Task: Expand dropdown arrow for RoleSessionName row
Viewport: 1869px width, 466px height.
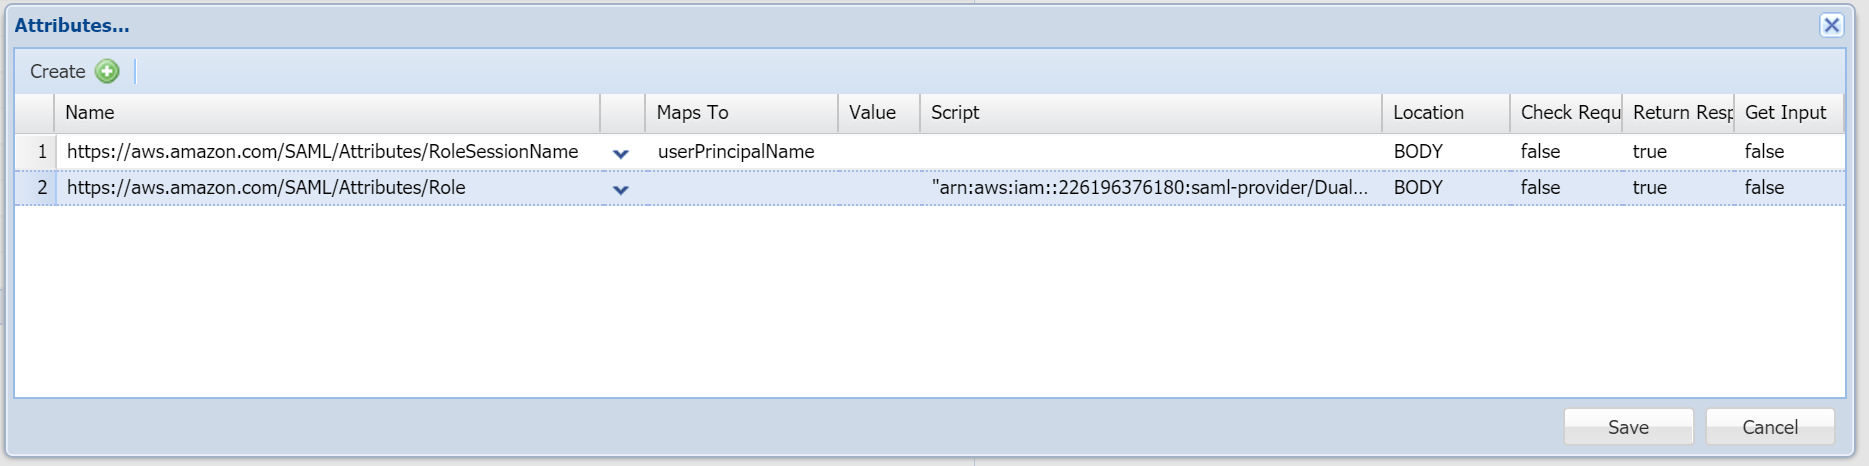Action: tap(621, 153)
